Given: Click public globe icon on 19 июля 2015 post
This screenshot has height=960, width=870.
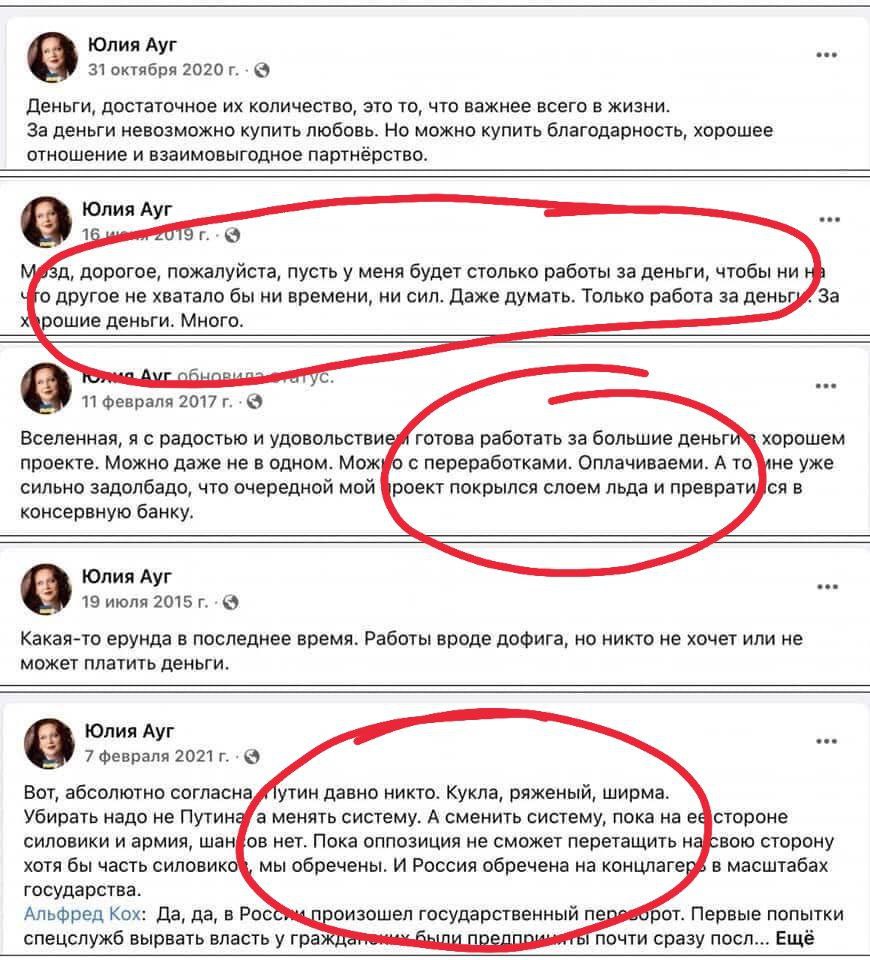Looking at the screenshot, I should click(230, 602).
